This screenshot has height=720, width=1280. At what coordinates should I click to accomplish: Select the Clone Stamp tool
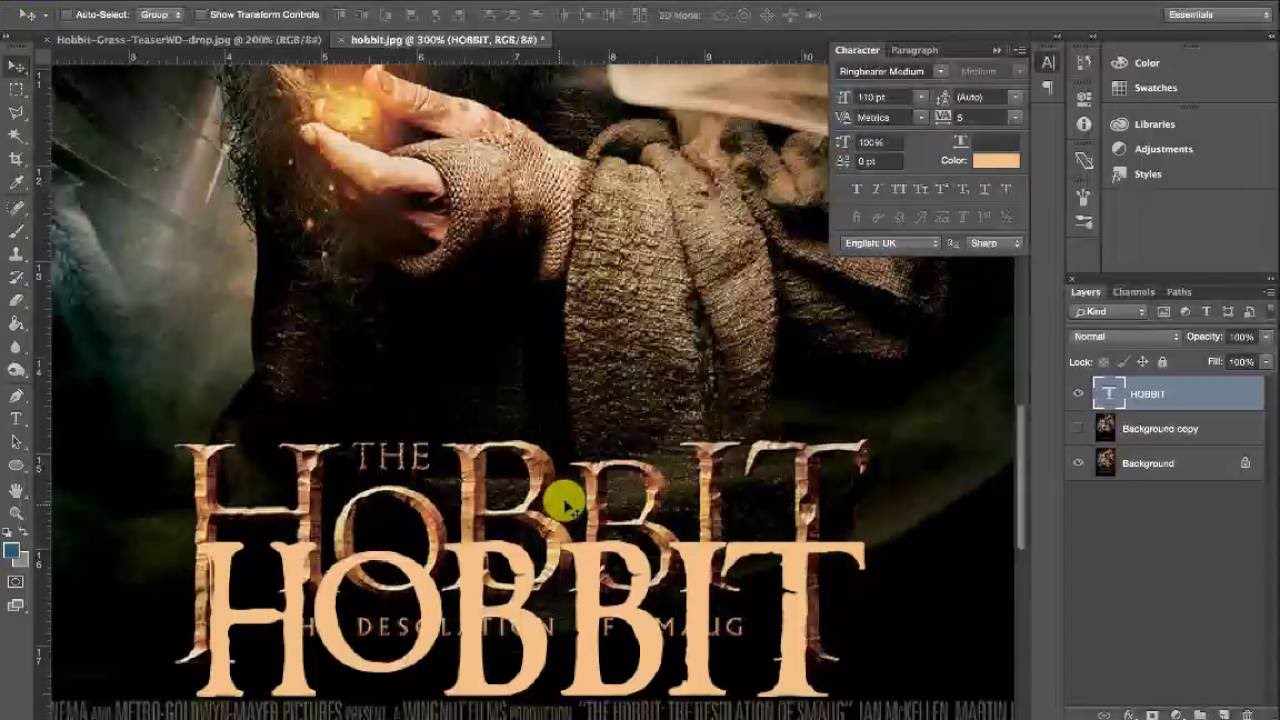point(16,254)
